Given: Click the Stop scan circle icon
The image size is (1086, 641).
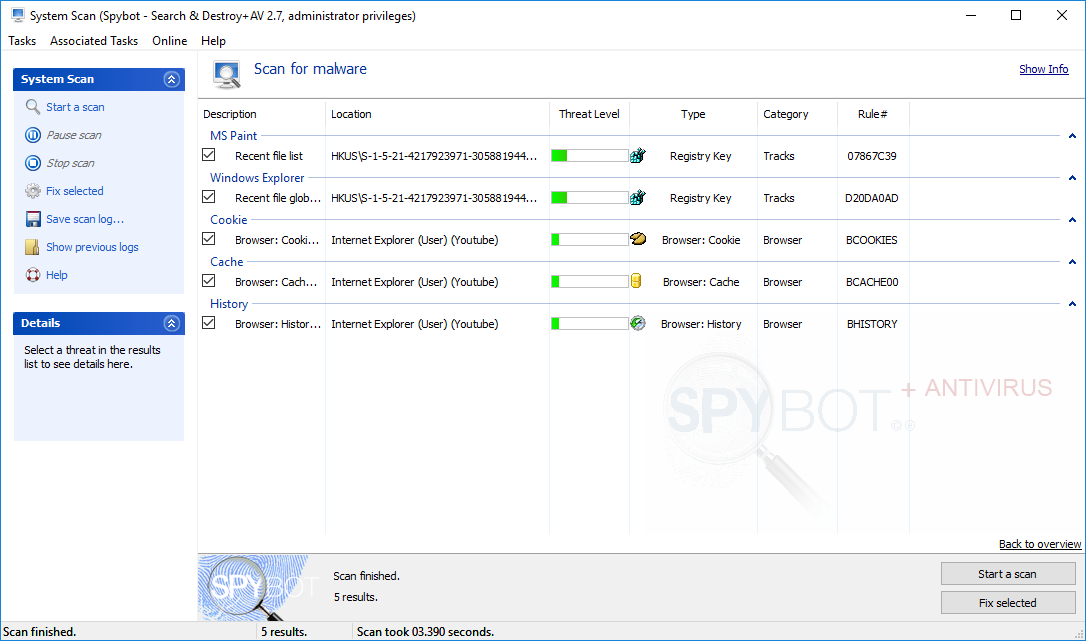Looking at the screenshot, I should coord(33,163).
